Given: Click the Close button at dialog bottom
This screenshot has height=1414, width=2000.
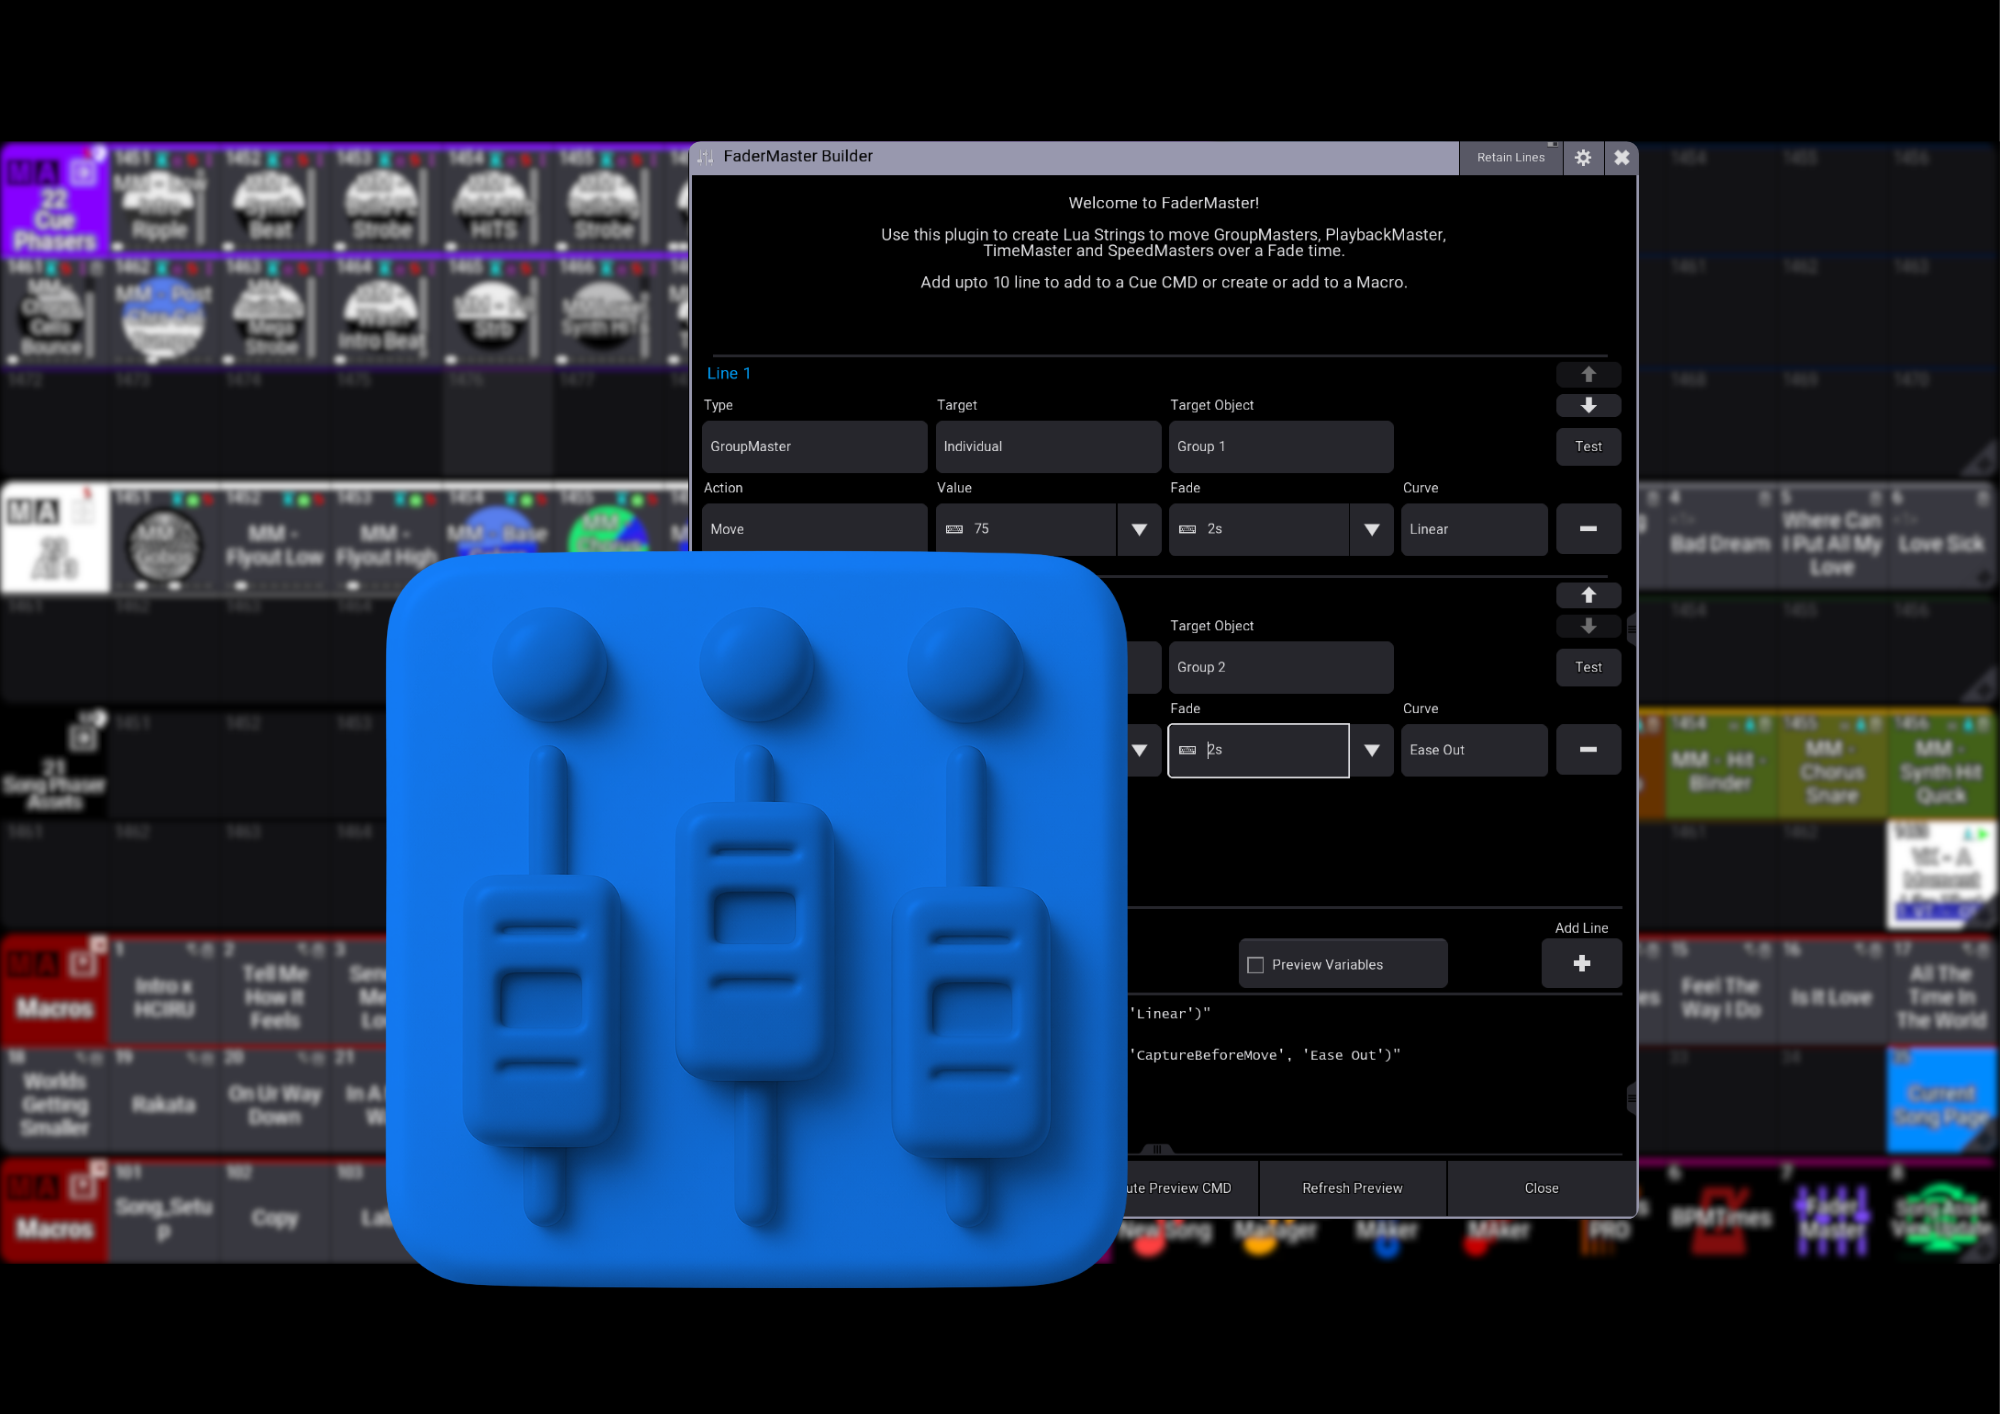Looking at the screenshot, I should [x=1541, y=1188].
